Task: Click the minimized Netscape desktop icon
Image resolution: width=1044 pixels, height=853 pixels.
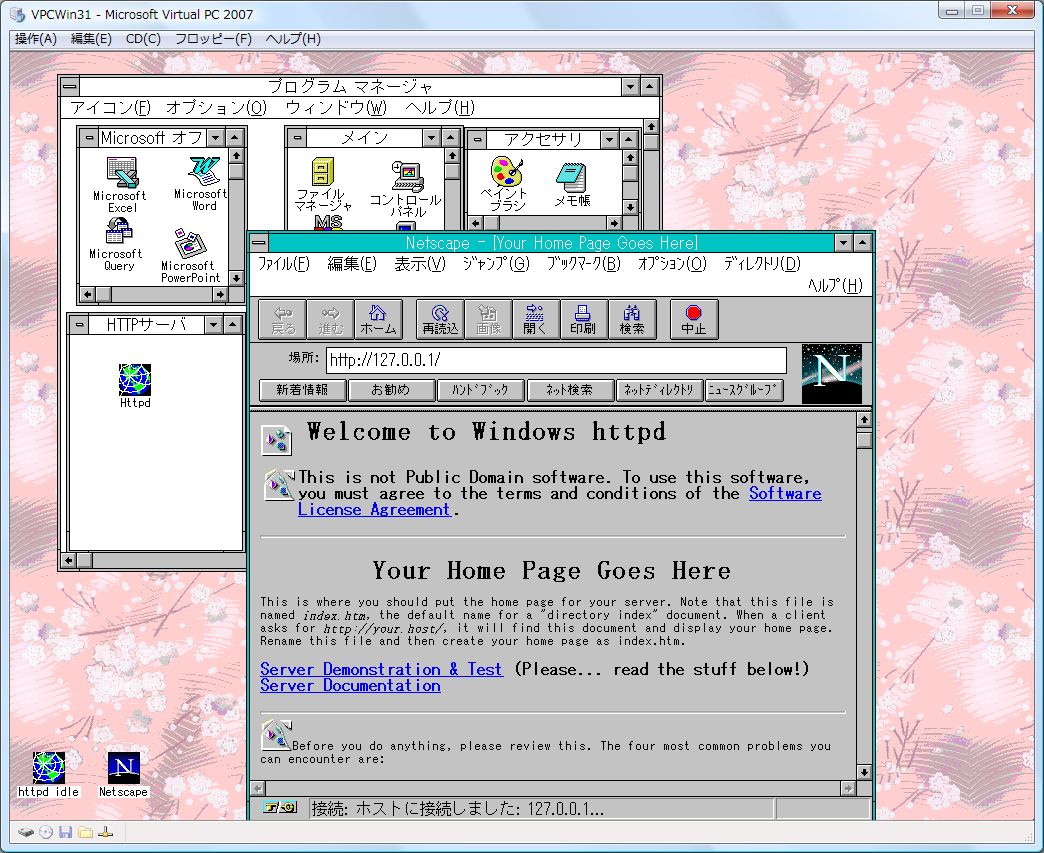Action: (124, 768)
